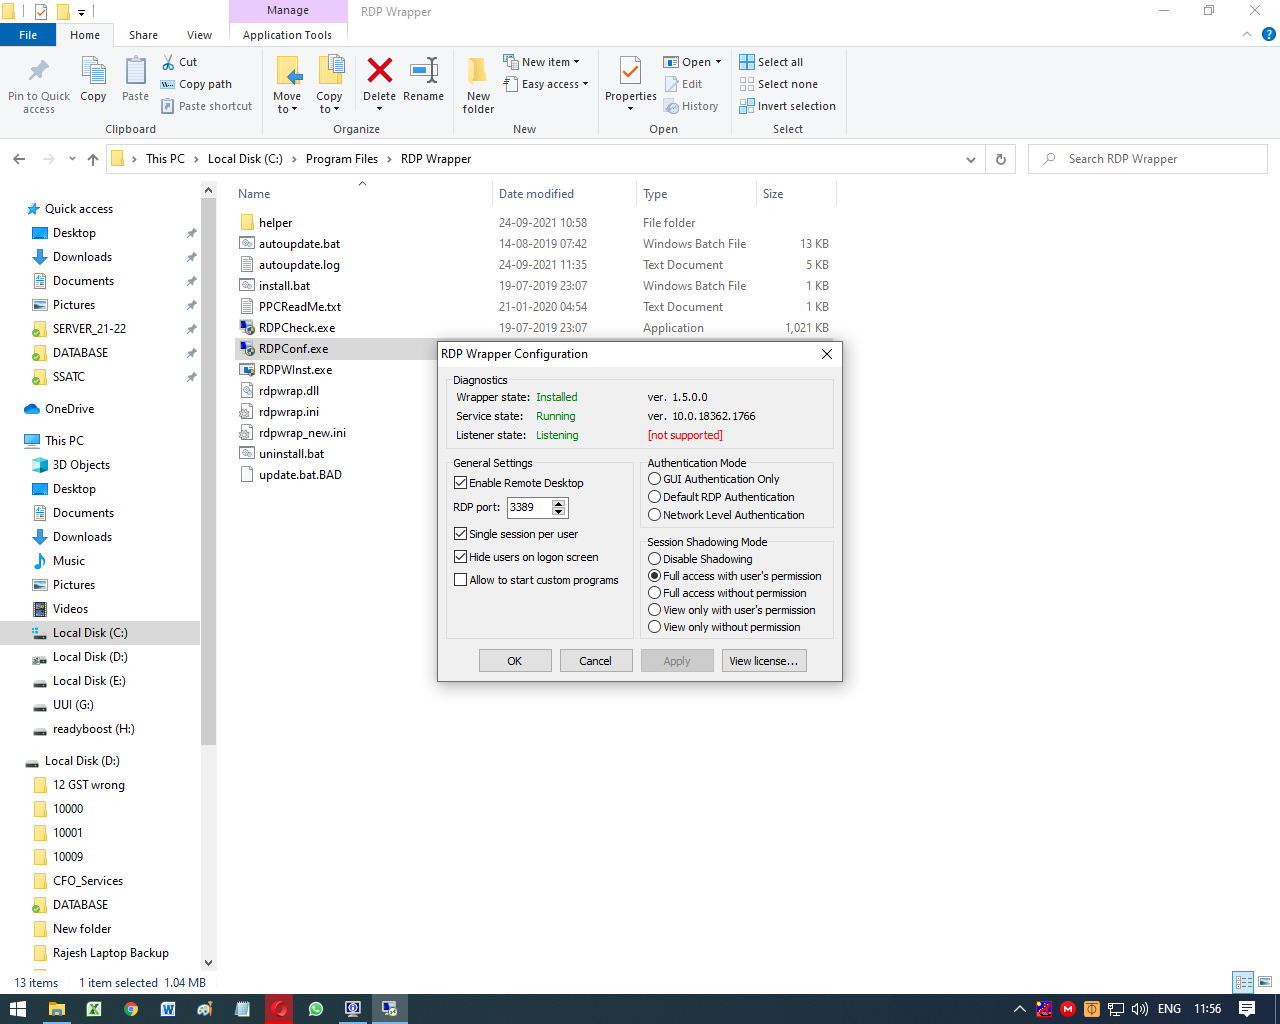Click the Search RDP Wrapper box
Viewport: 1280px width, 1024px height.
(x=1147, y=159)
